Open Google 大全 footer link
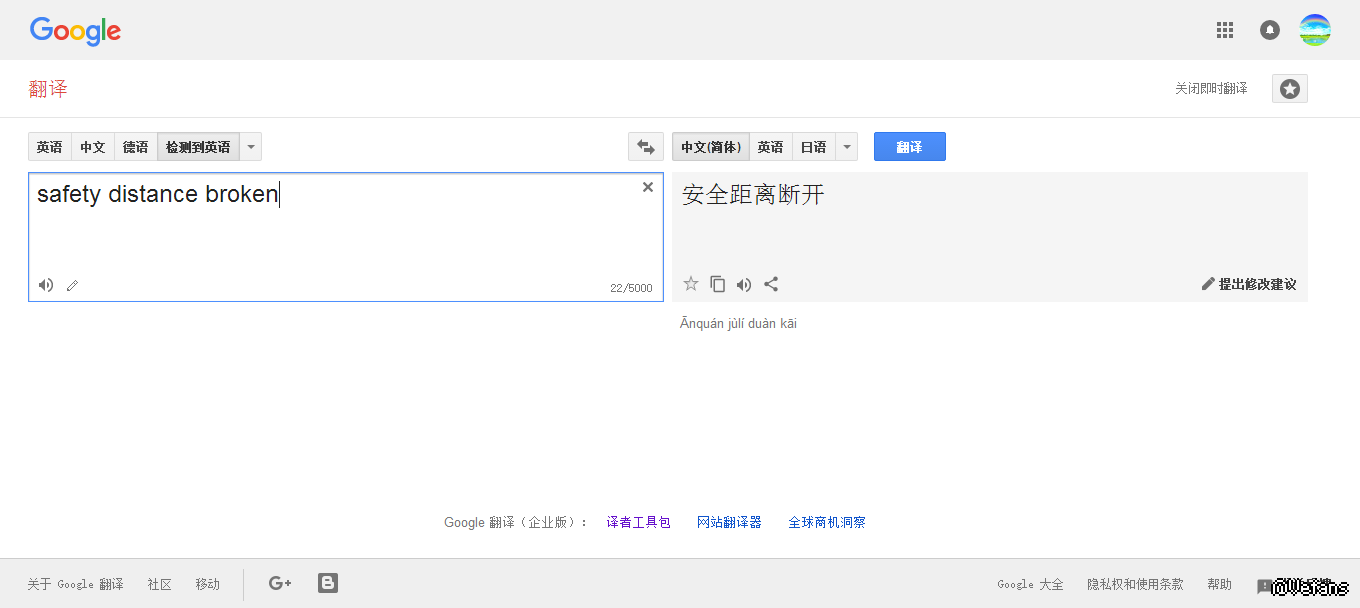This screenshot has width=1360, height=608. click(1031, 584)
